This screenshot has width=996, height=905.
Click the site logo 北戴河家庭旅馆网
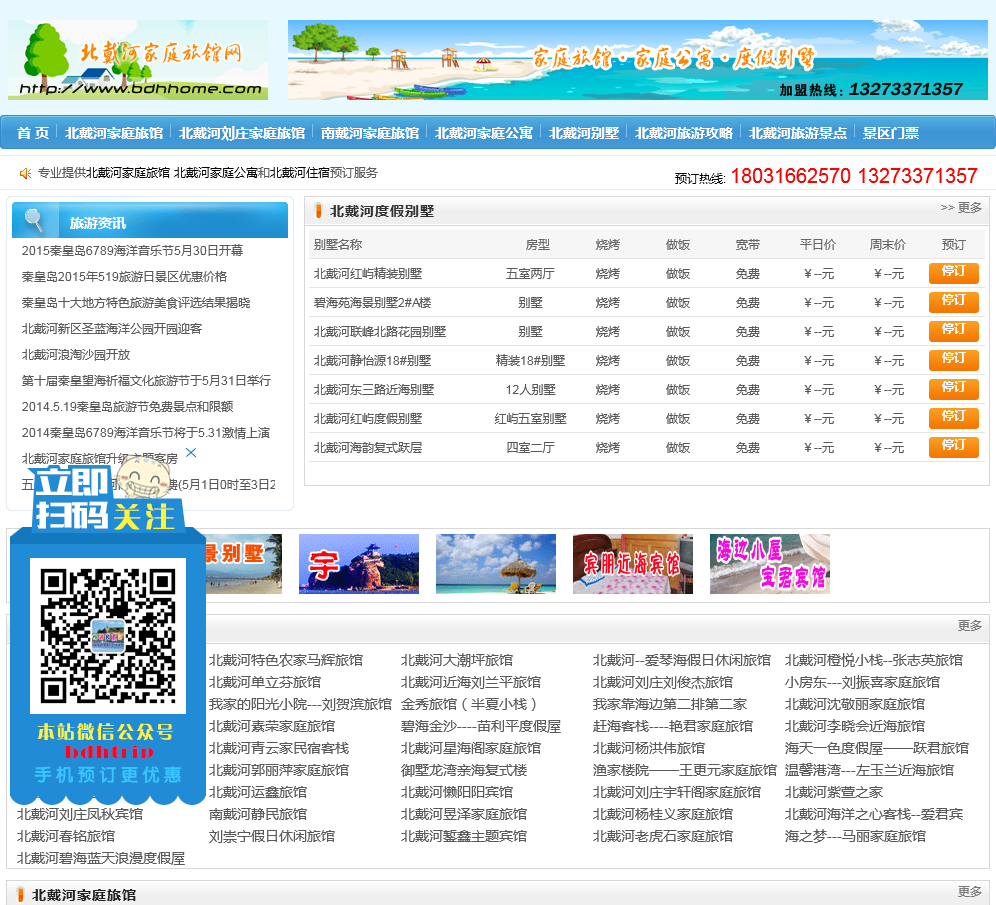[x=138, y=61]
